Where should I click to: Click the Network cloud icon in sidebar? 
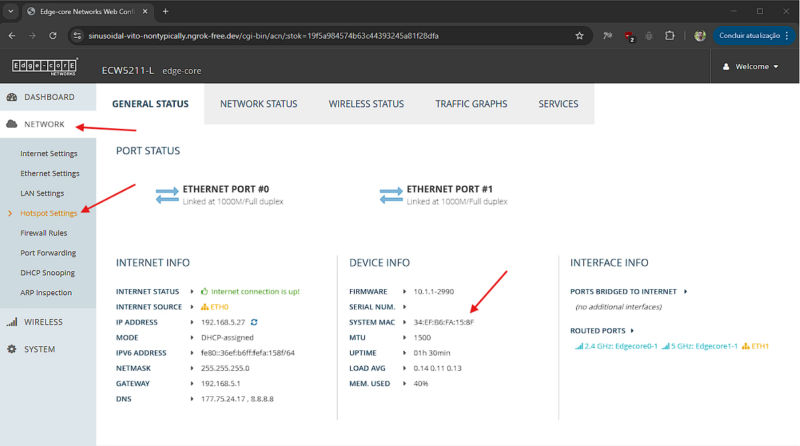[12, 125]
